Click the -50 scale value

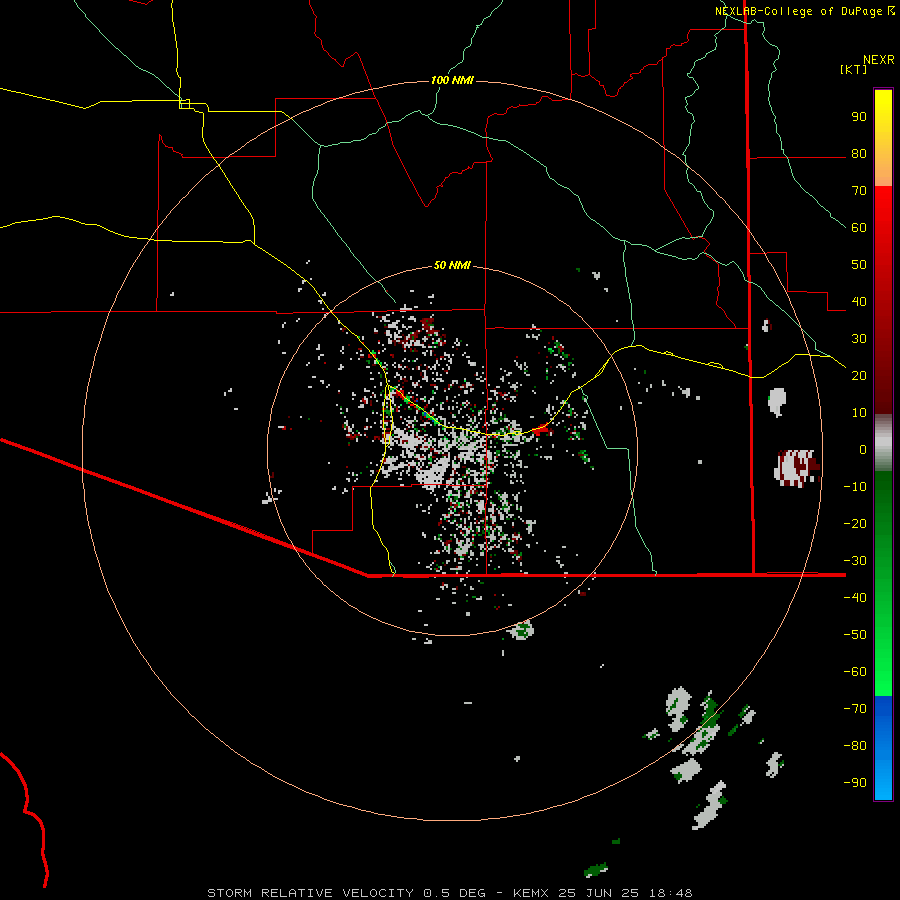pos(855,635)
